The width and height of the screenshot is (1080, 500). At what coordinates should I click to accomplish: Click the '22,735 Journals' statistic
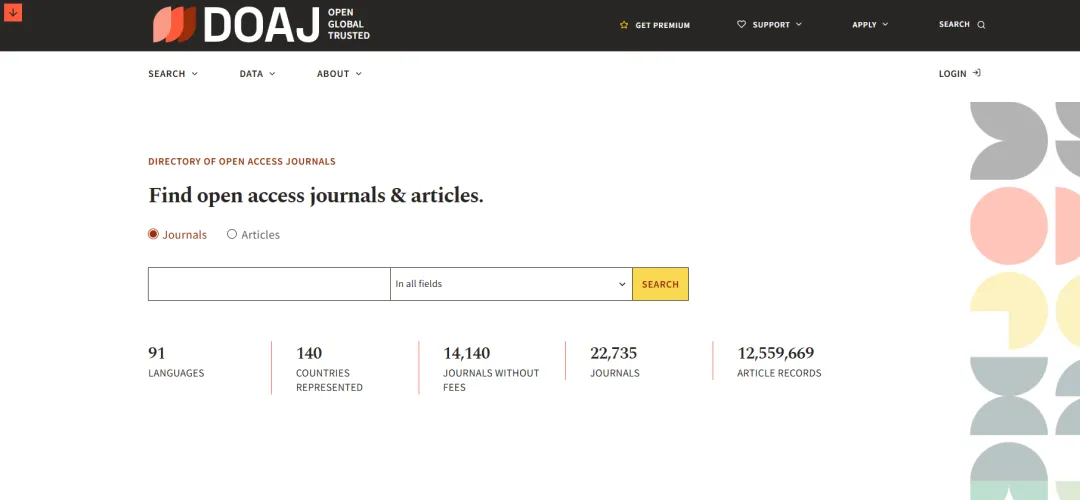(614, 362)
